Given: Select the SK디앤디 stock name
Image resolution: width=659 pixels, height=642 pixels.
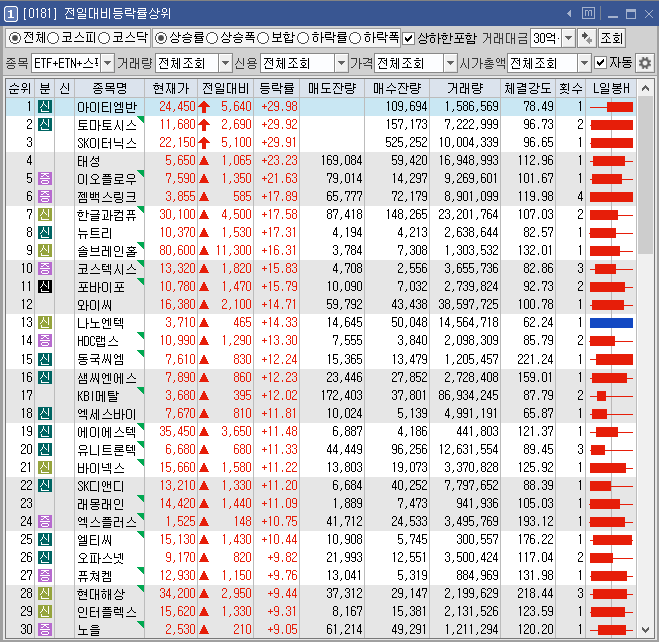Looking at the screenshot, I should 101,485.
